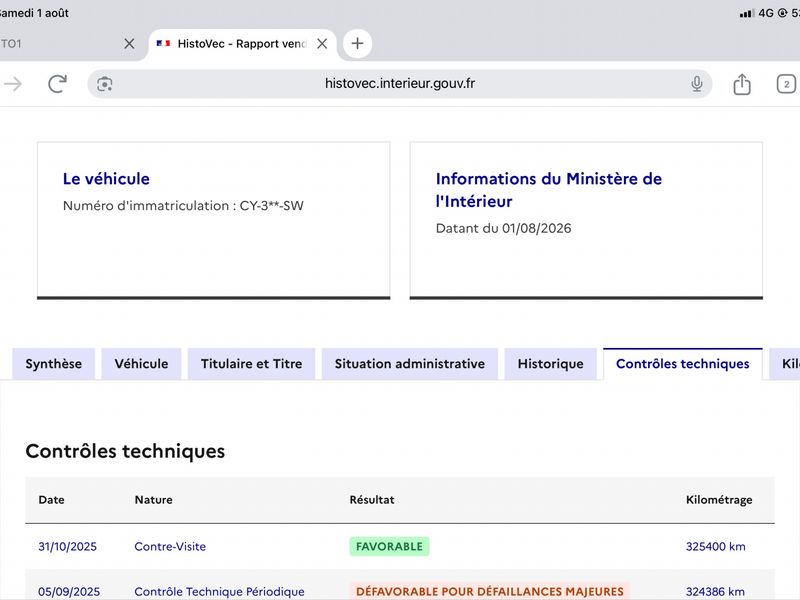Close the TO1 tab

click(x=129, y=44)
